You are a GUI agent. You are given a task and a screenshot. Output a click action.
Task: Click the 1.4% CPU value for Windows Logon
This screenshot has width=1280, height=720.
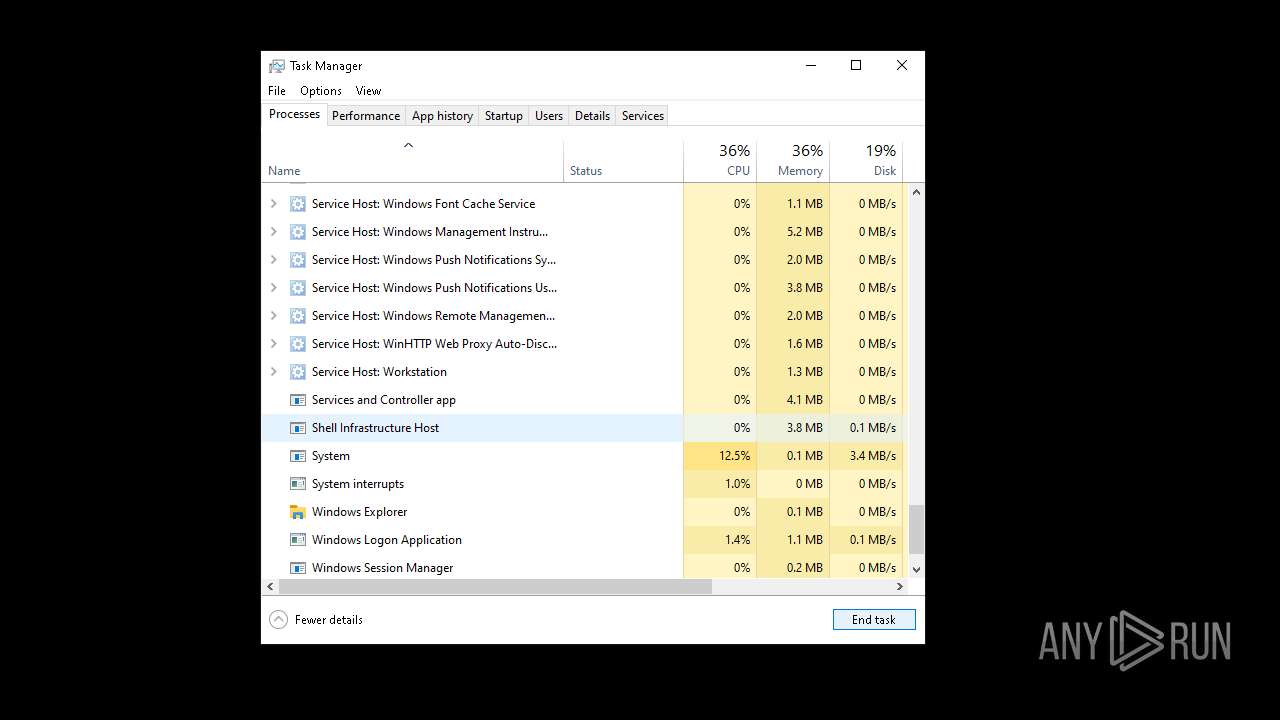click(x=737, y=540)
